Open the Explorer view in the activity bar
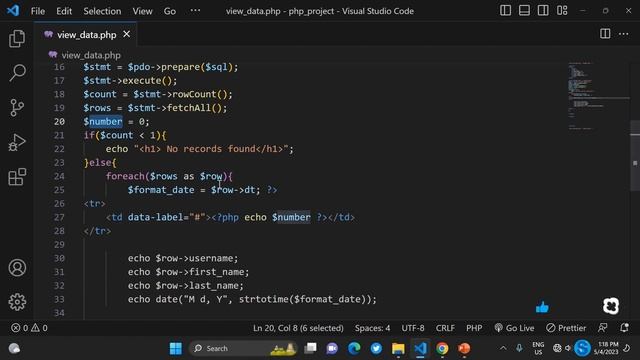Screen dimensions: 640x360 pyautogui.click(x=17, y=38)
